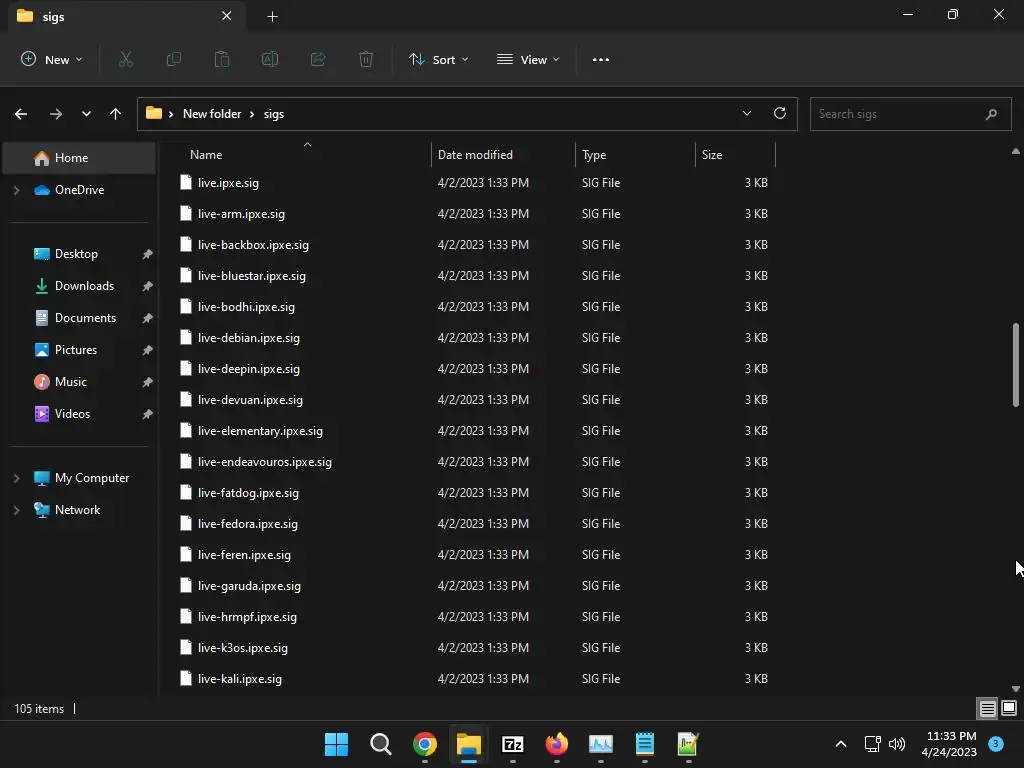The image size is (1024, 768).
Task: Open Videos in Quick access
Action: pos(72,414)
